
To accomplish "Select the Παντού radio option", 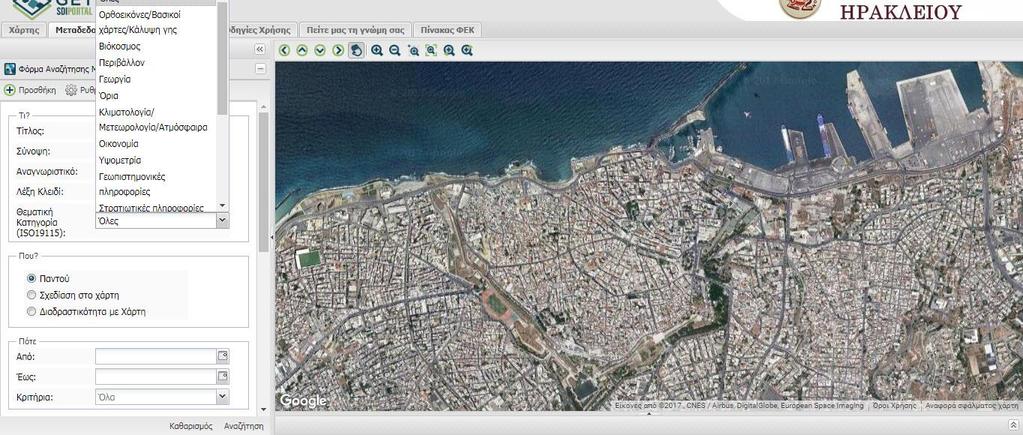I will pyautogui.click(x=31, y=278).
